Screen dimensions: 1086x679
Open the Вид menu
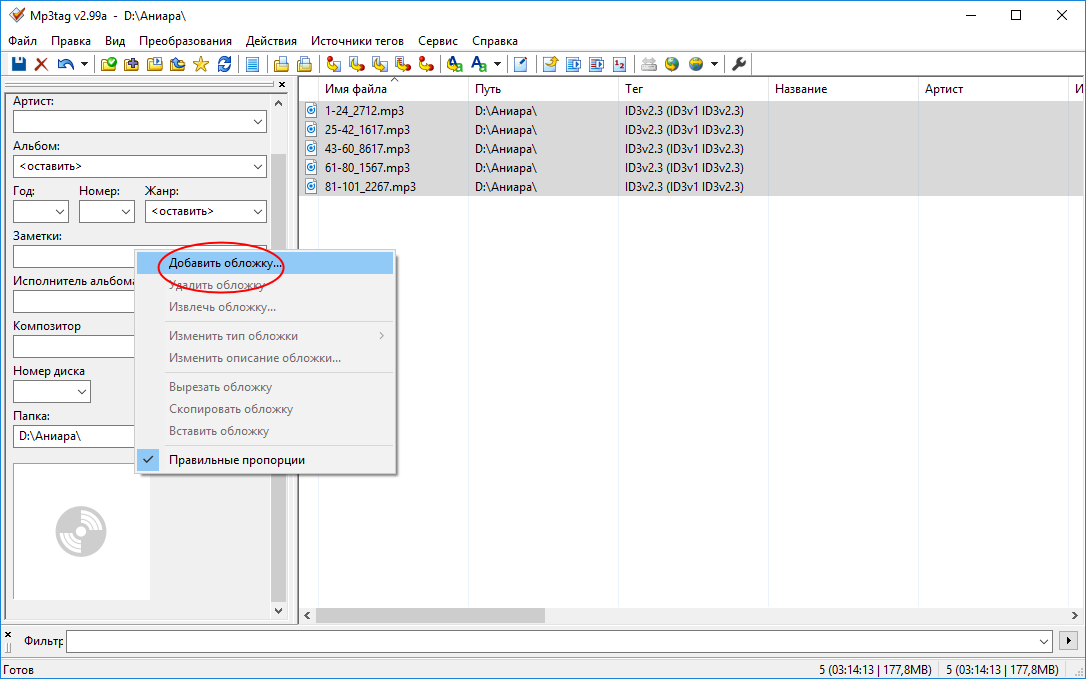pyautogui.click(x=115, y=41)
